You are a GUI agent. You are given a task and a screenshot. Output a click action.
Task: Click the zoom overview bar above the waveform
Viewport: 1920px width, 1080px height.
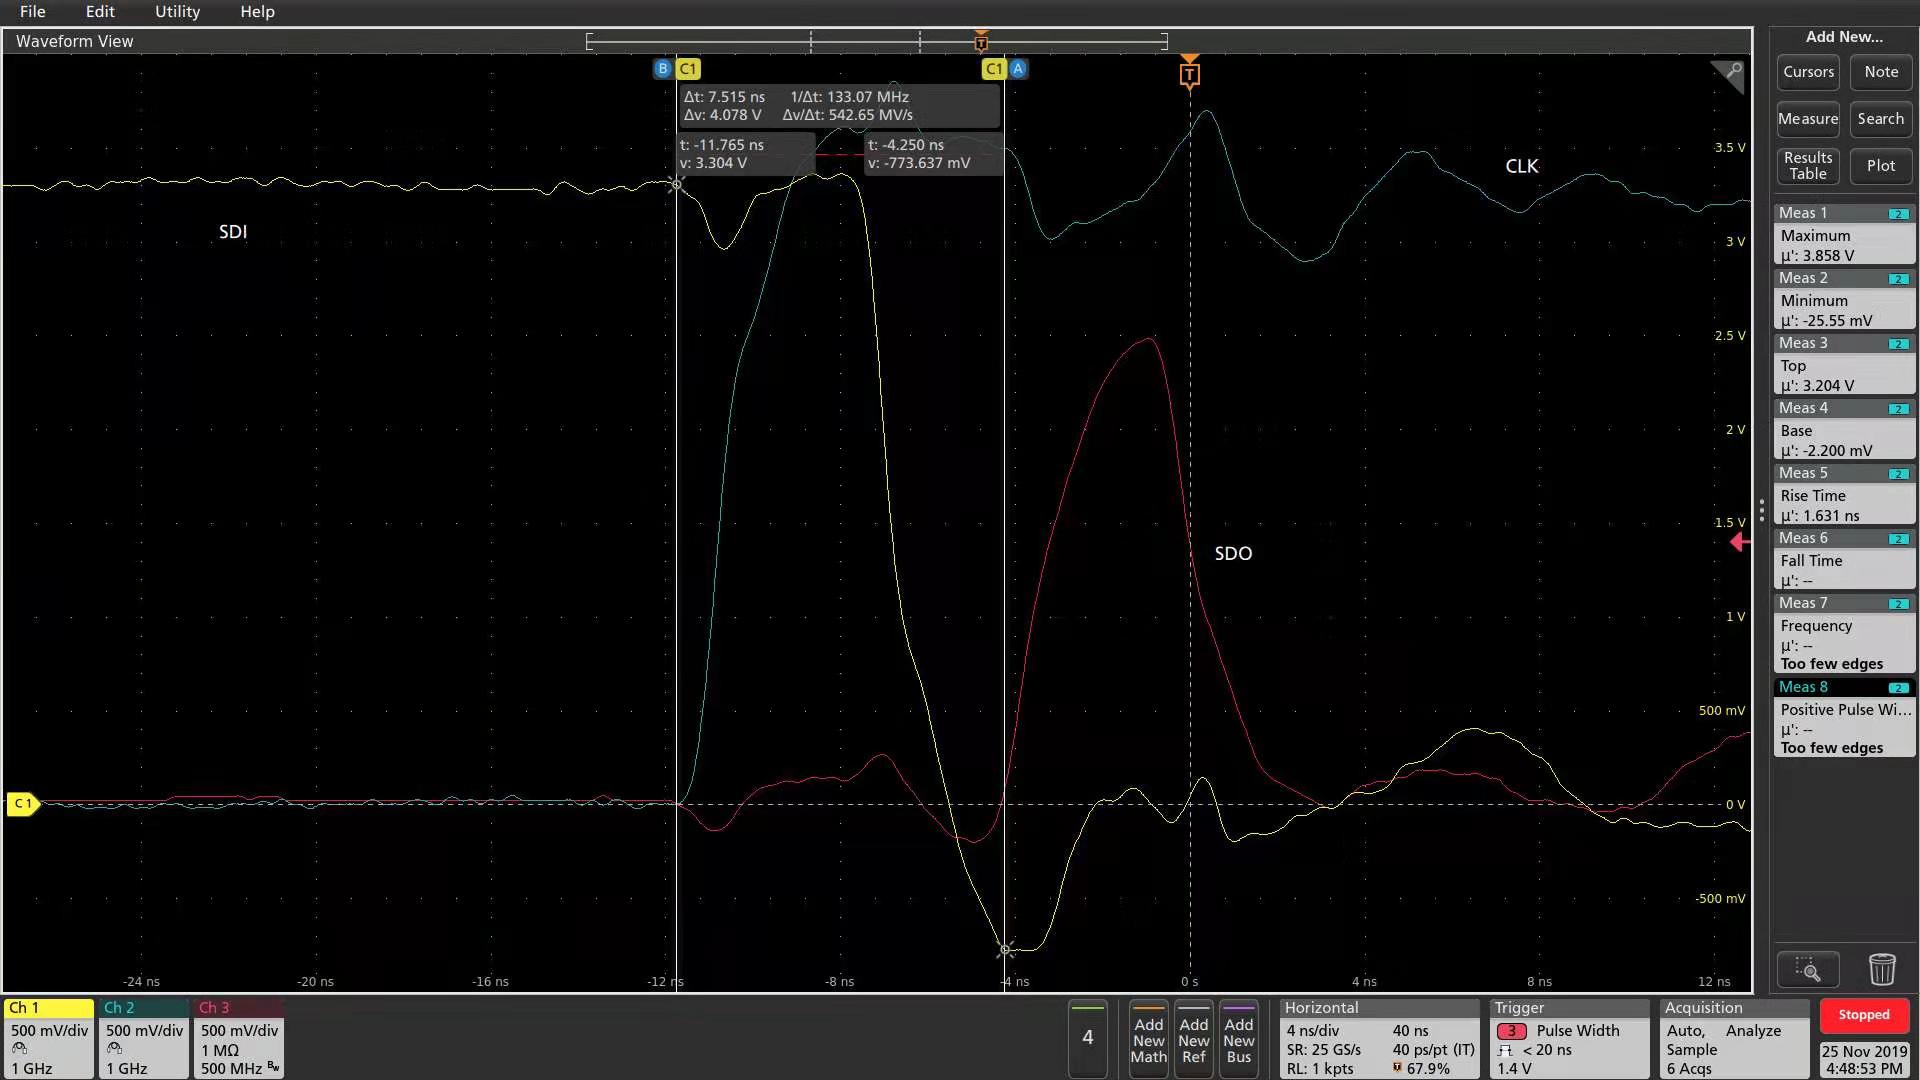point(876,41)
